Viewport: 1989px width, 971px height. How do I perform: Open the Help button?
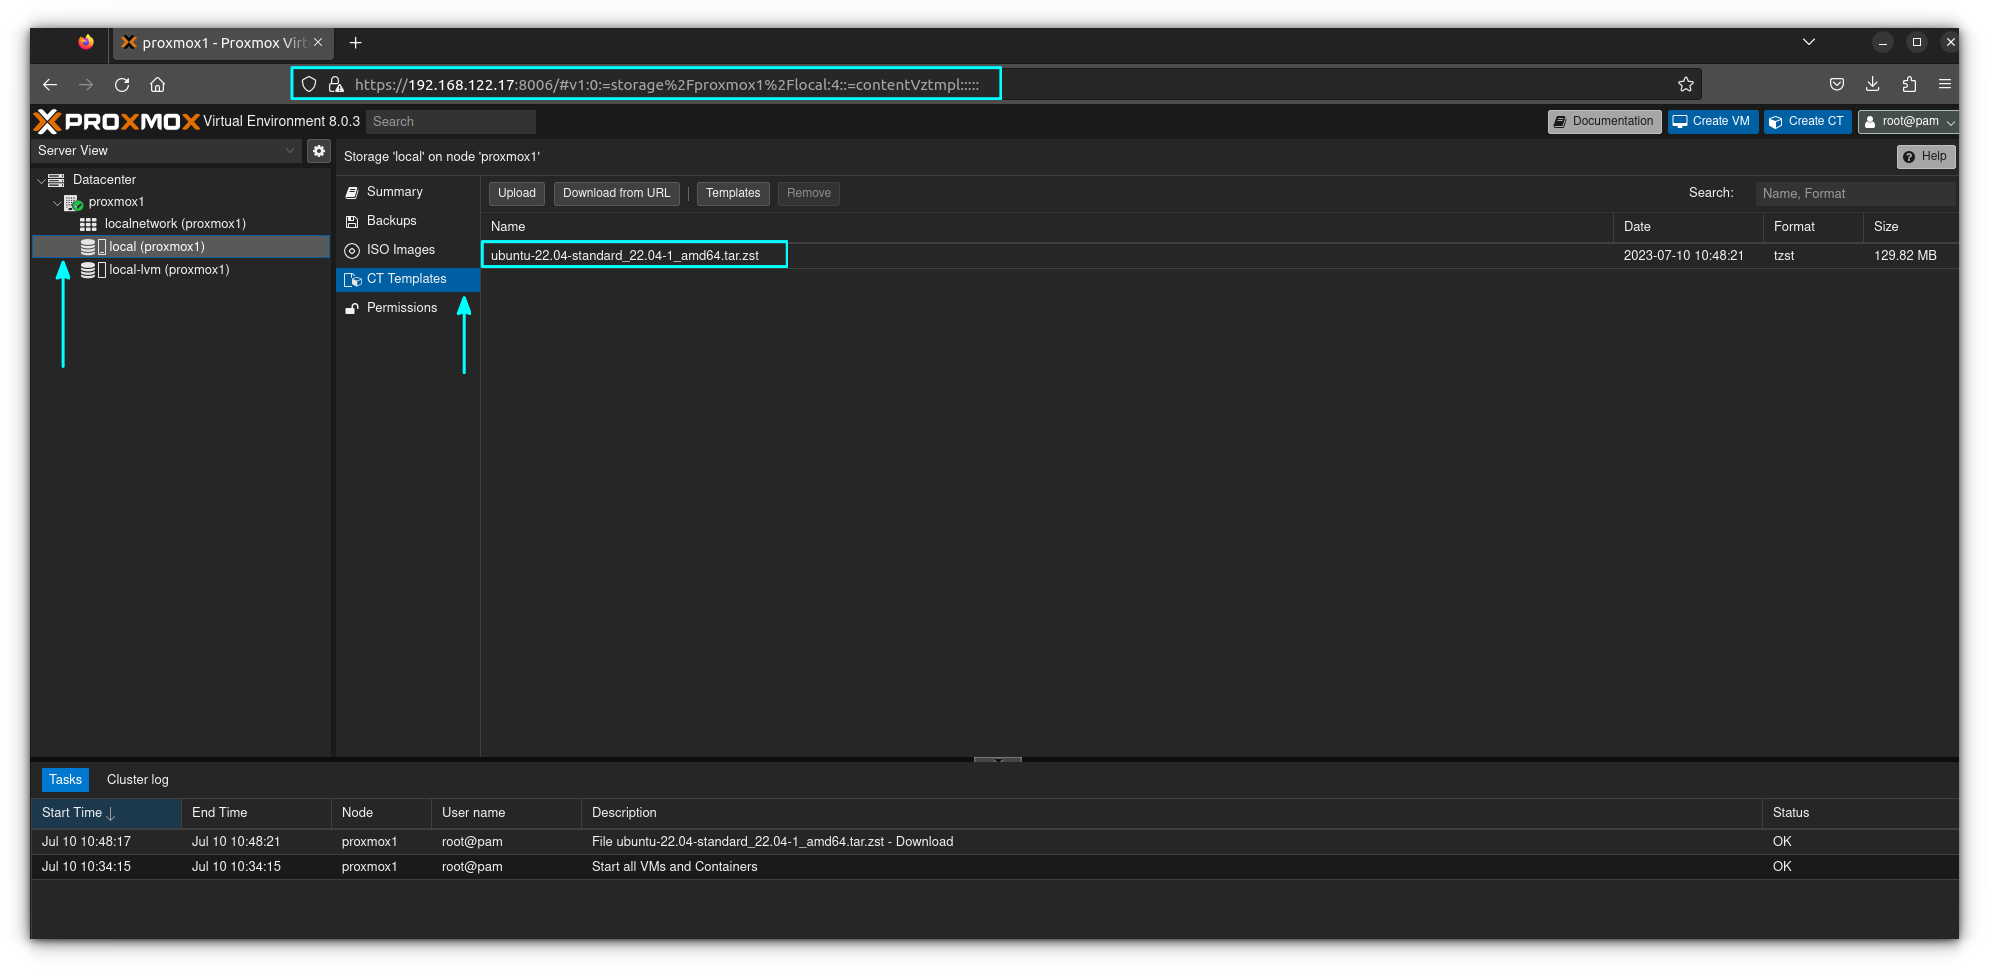[x=1925, y=156]
